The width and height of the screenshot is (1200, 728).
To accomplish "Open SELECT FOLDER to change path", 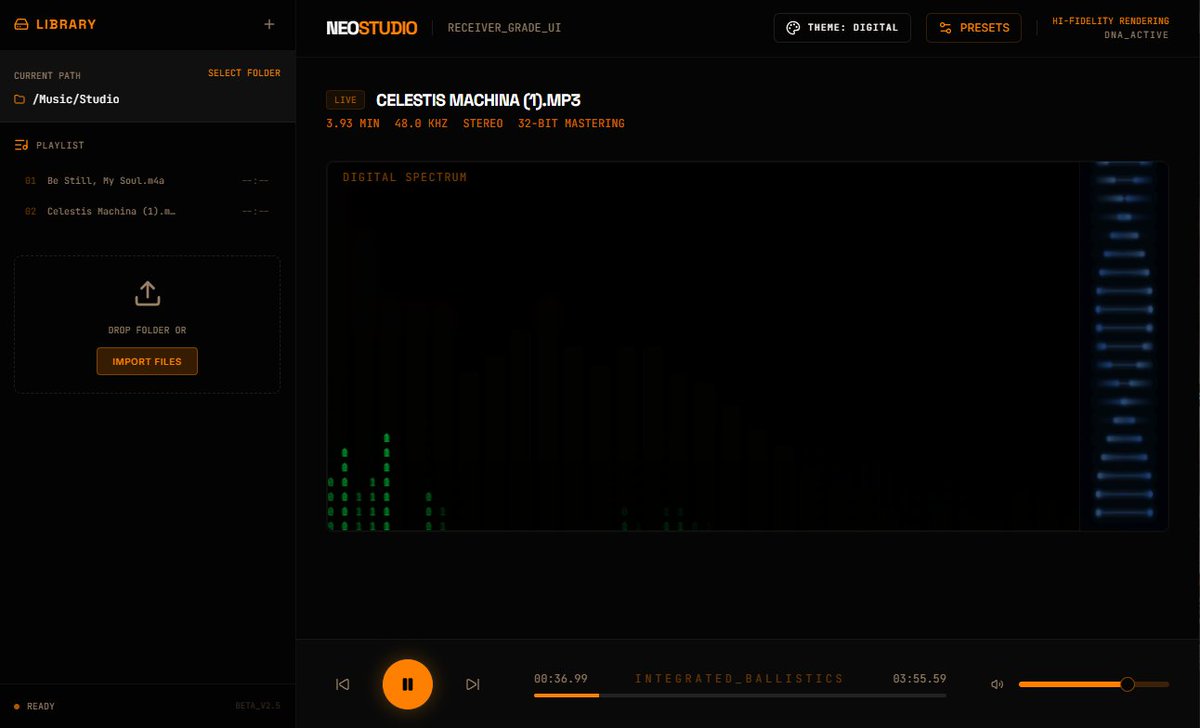I will pos(244,73).
